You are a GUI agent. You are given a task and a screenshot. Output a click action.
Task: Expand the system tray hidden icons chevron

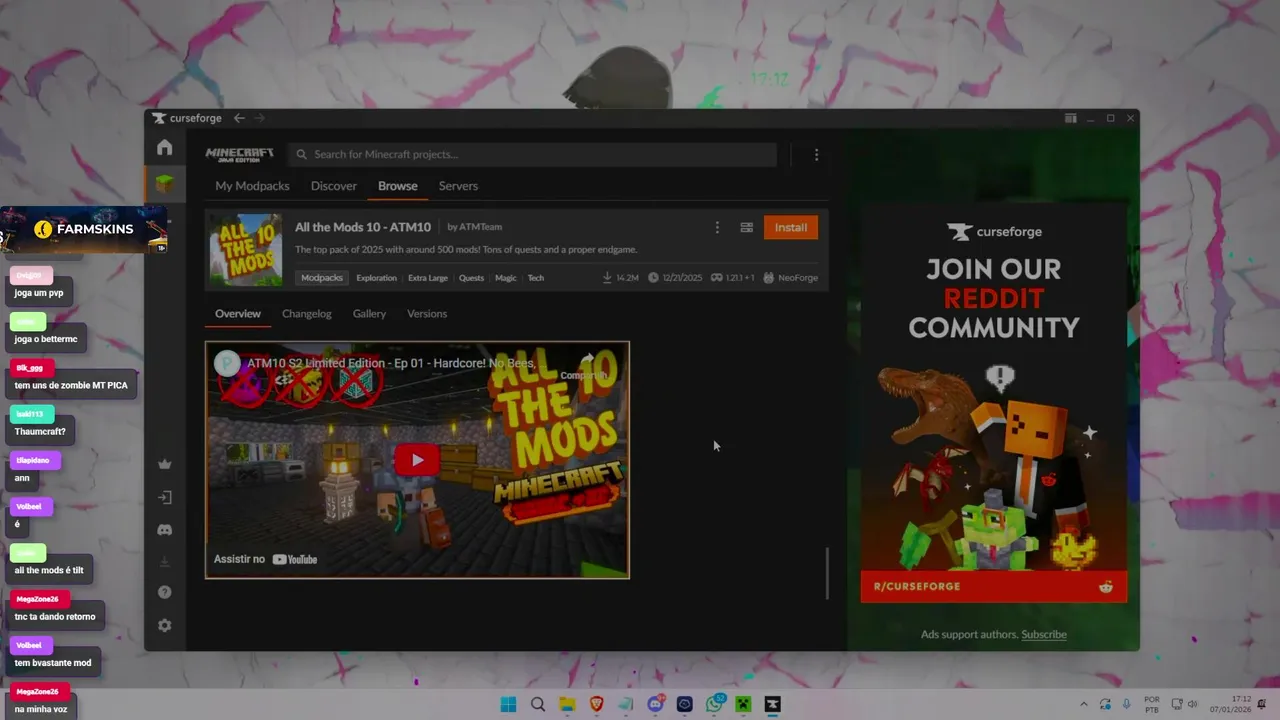(x=1084, y=705)
